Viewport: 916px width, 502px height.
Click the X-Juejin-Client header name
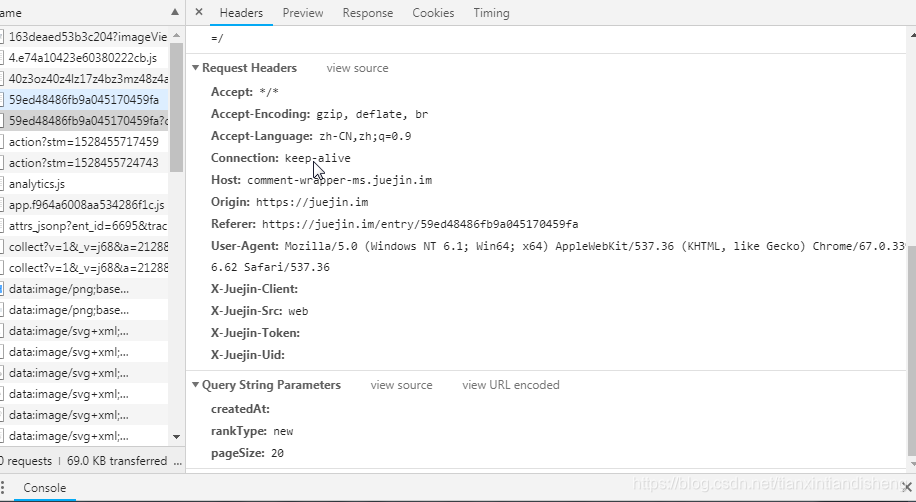tap(254, 289)
